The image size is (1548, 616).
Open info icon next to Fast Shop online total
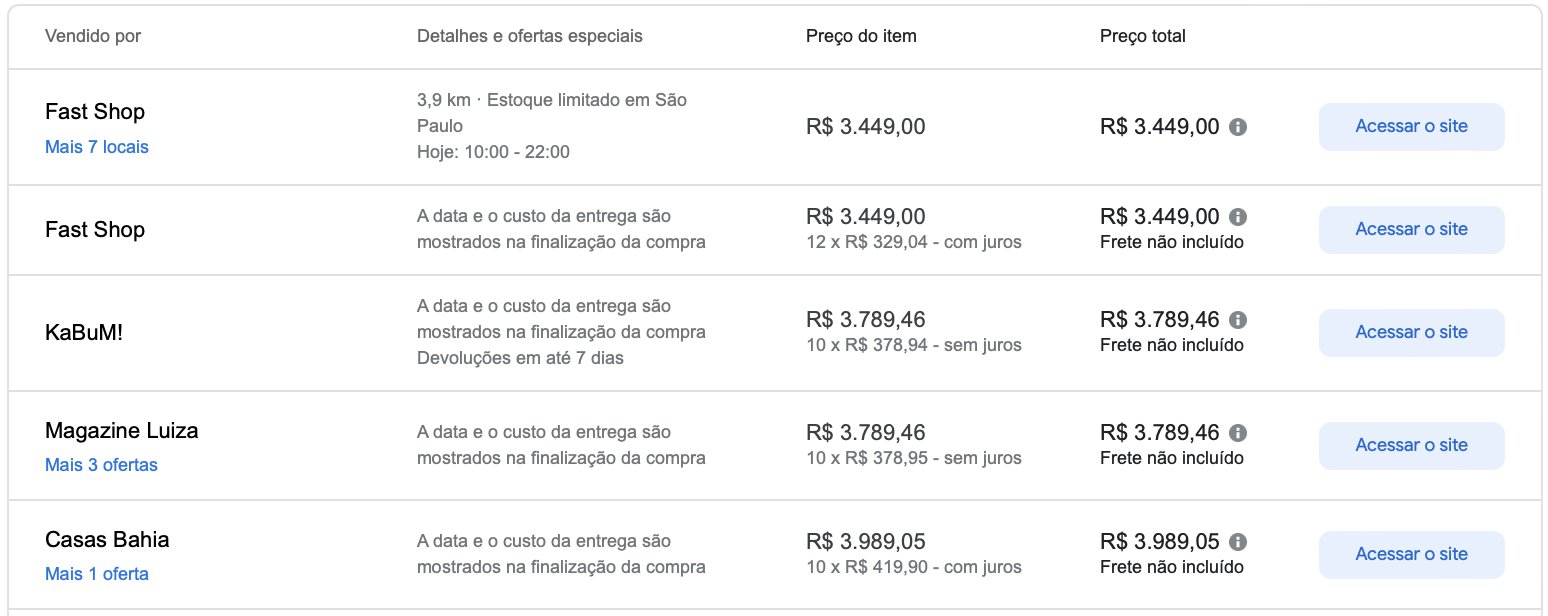(x=1238, y=217)
